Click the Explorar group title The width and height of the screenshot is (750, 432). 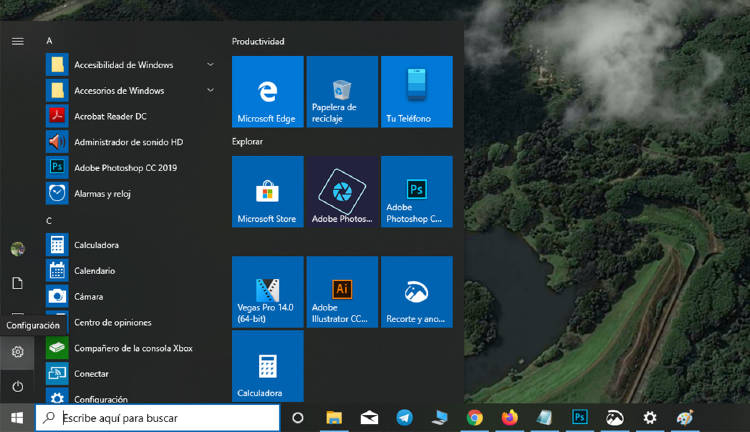point(247,142)
